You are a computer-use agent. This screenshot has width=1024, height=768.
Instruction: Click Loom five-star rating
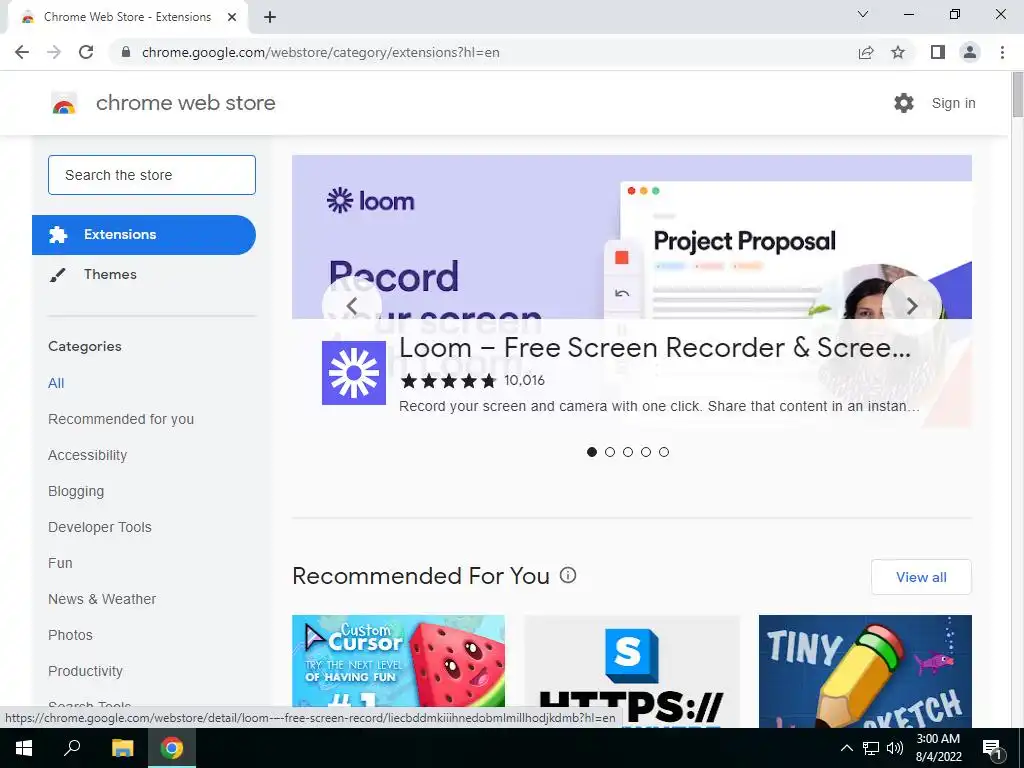(449, 381)
